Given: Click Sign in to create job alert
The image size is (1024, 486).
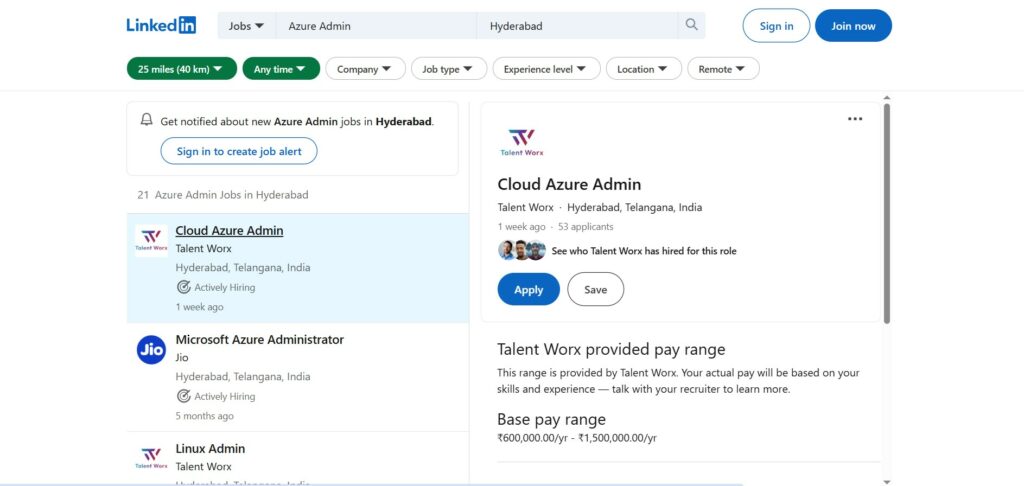Looking at the screenshot, I should [238, 151].
